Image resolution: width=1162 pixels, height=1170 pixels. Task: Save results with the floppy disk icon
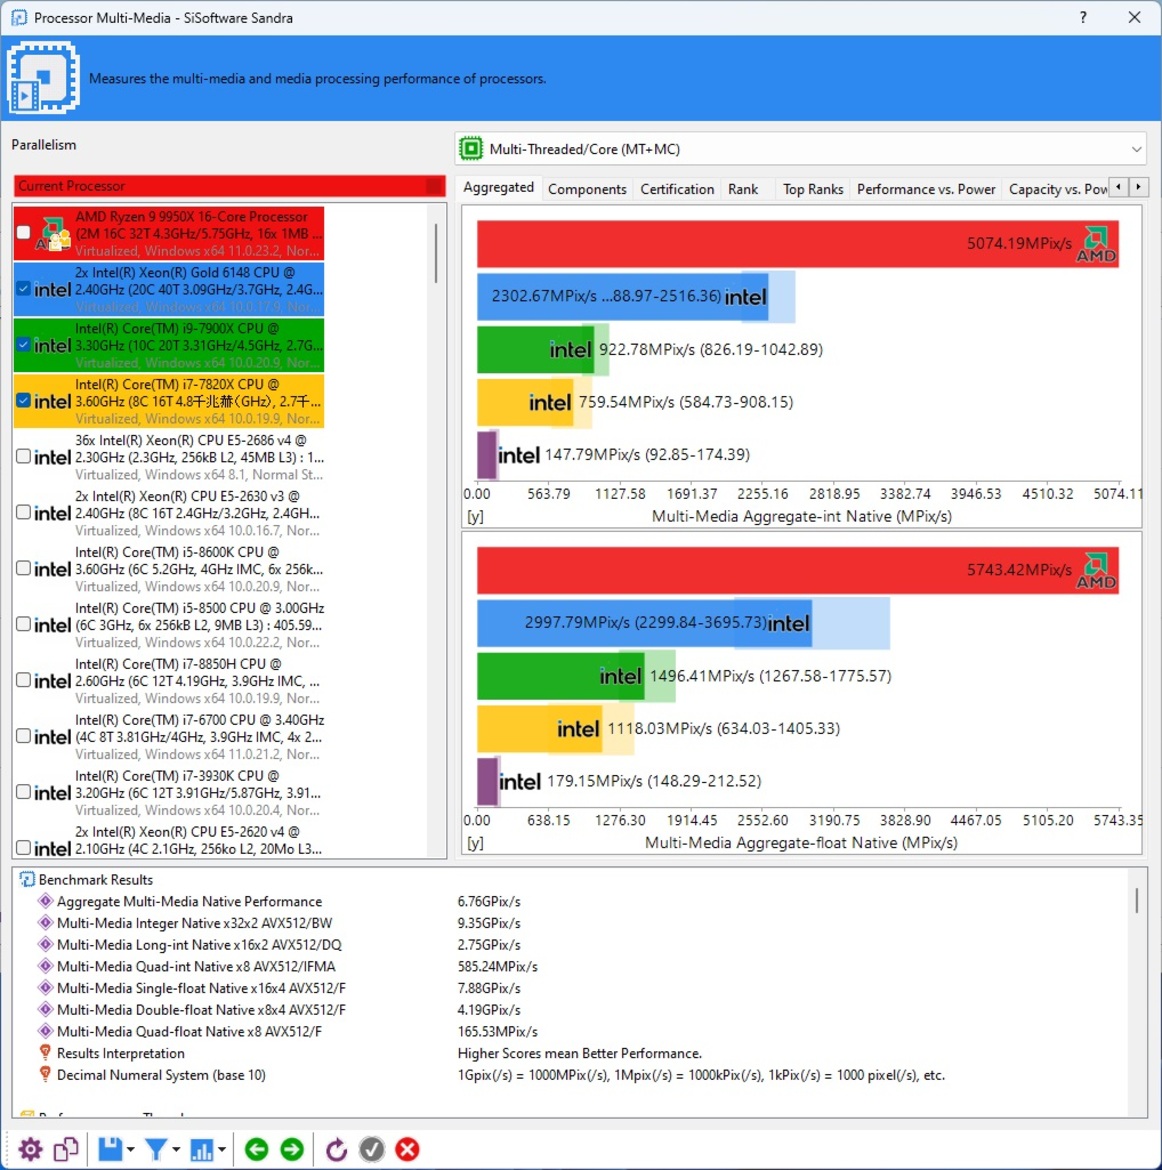click(x=110, y=1149)
